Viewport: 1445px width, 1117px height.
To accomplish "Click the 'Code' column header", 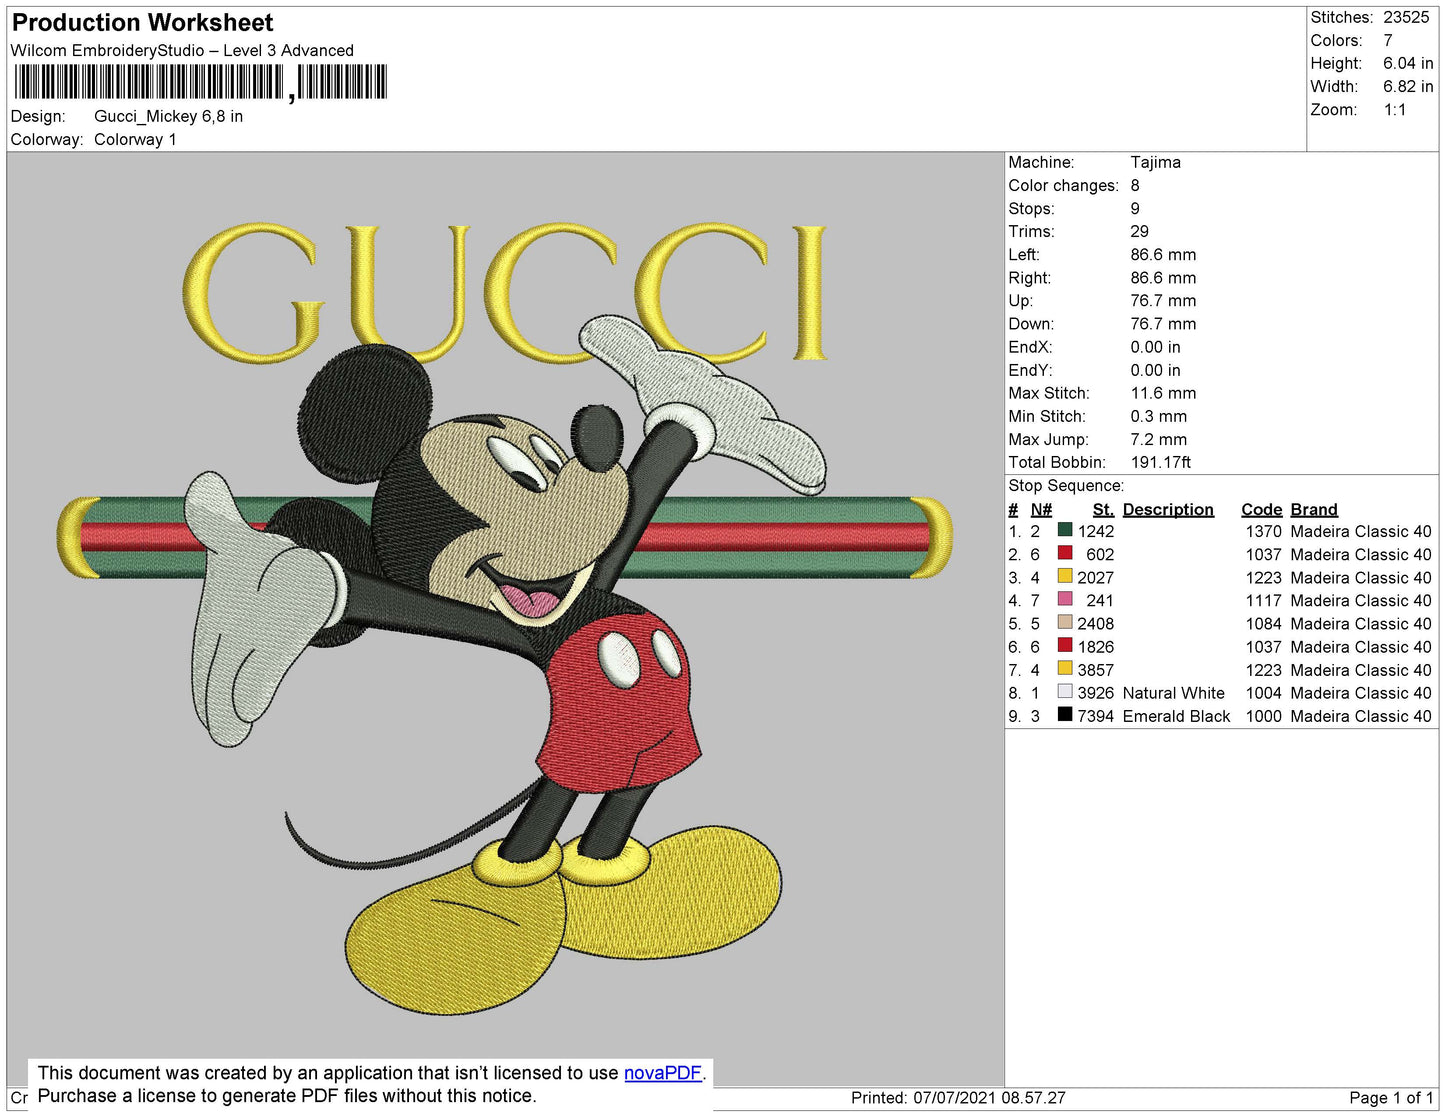I will pos(1261,509).
